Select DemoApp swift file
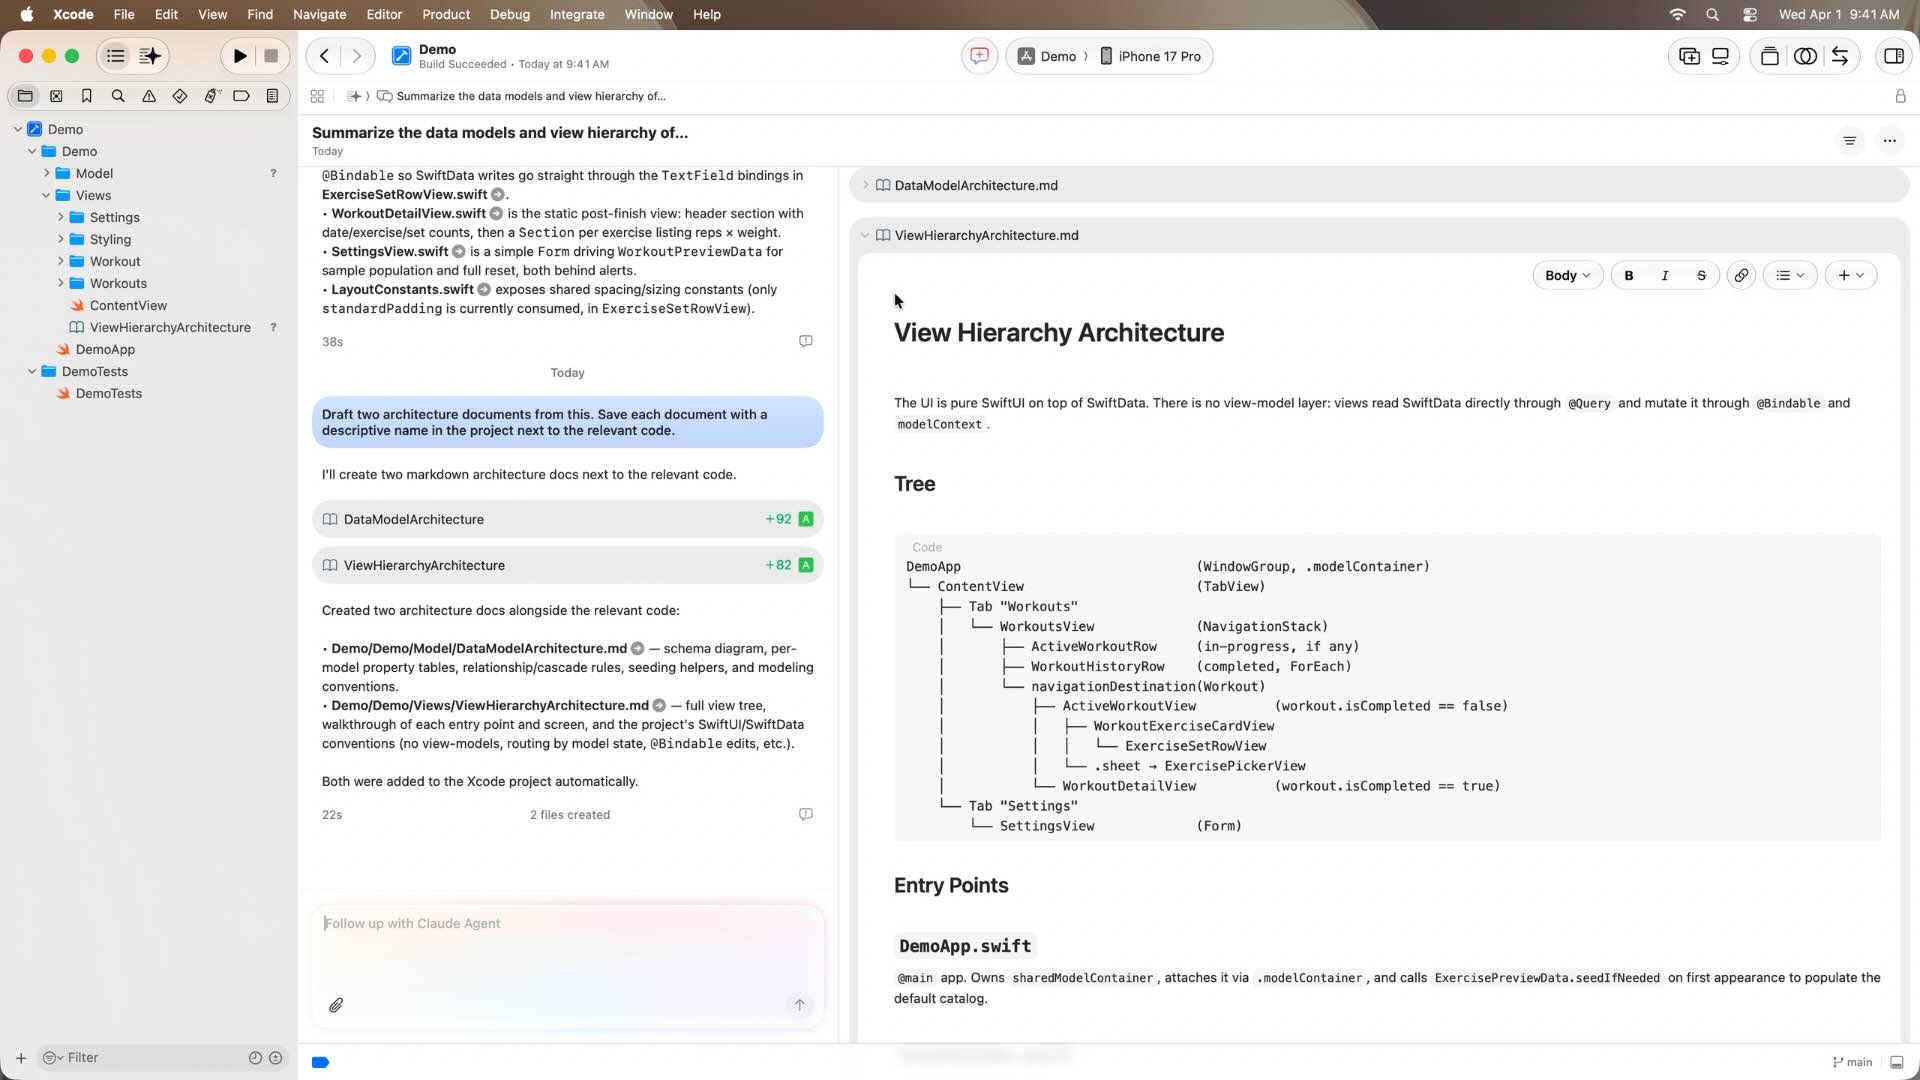1920x1080 pixels. [x=105, y=349]
